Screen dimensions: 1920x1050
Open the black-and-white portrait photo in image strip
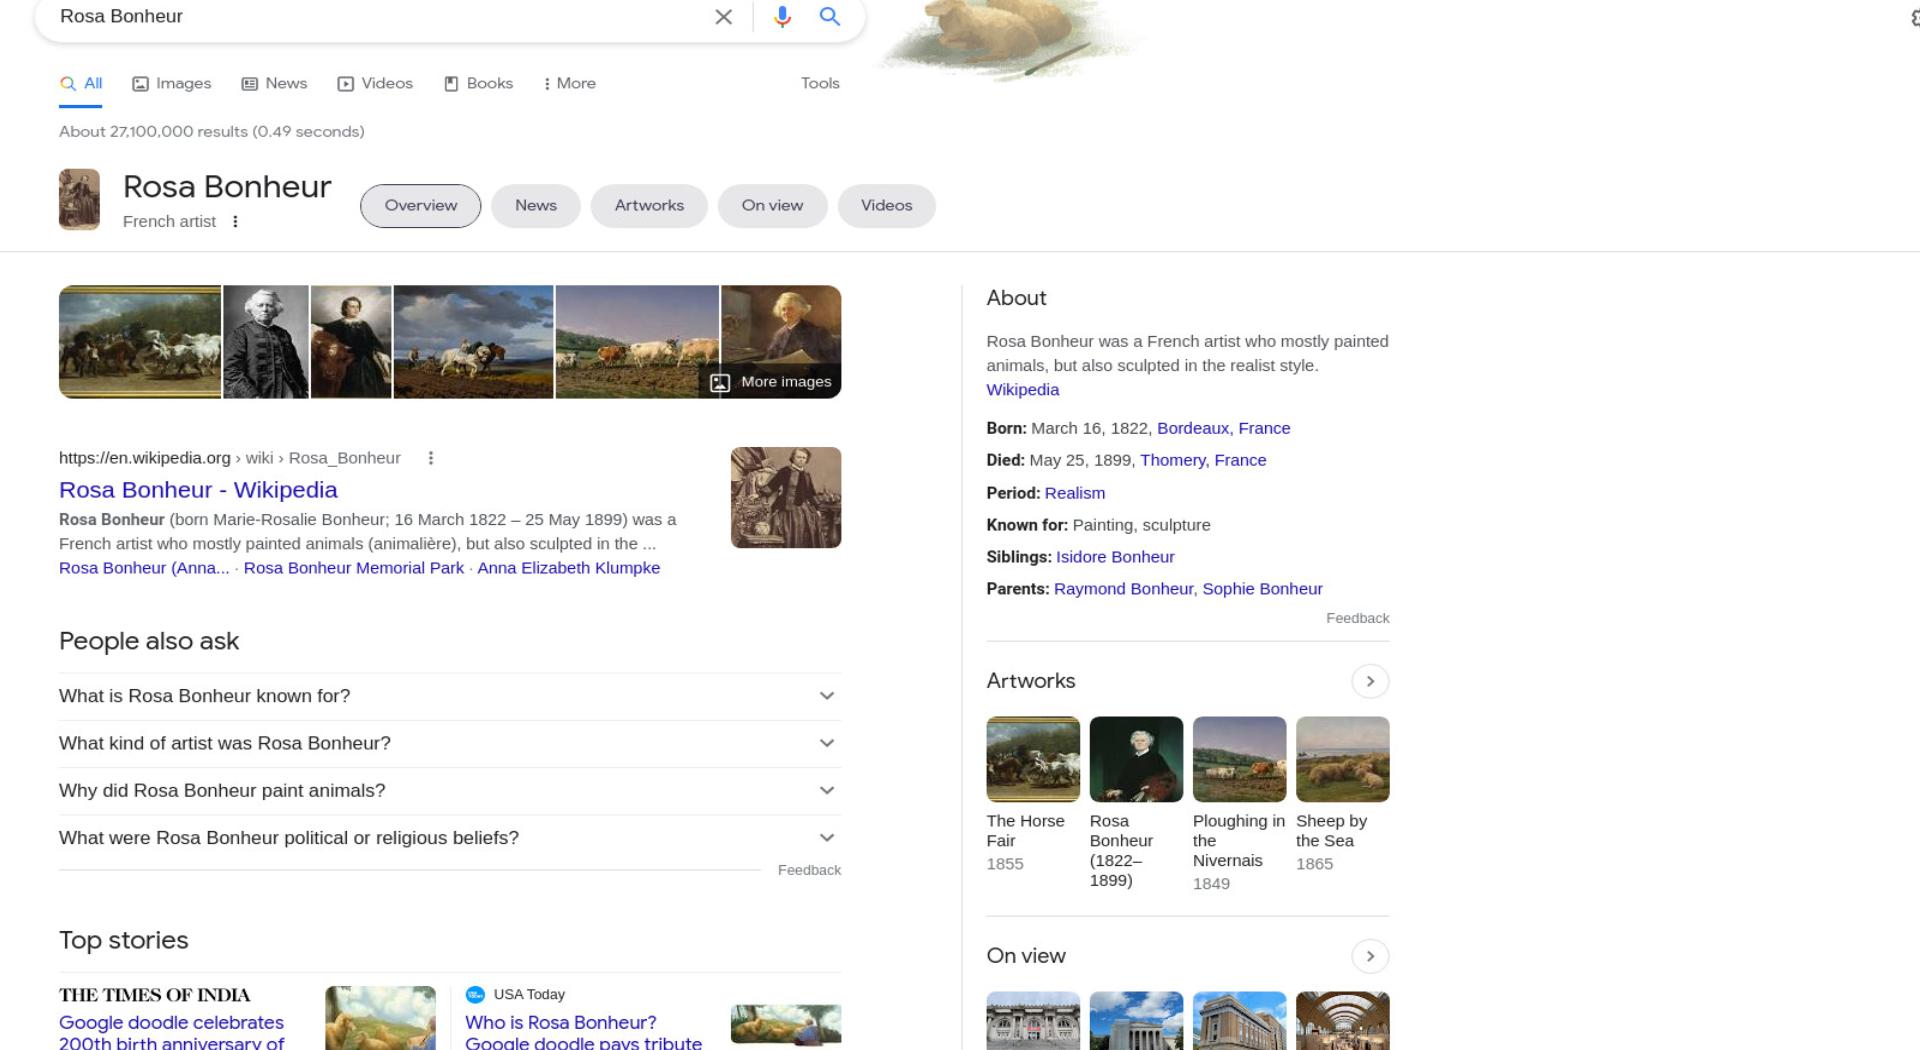266,342
